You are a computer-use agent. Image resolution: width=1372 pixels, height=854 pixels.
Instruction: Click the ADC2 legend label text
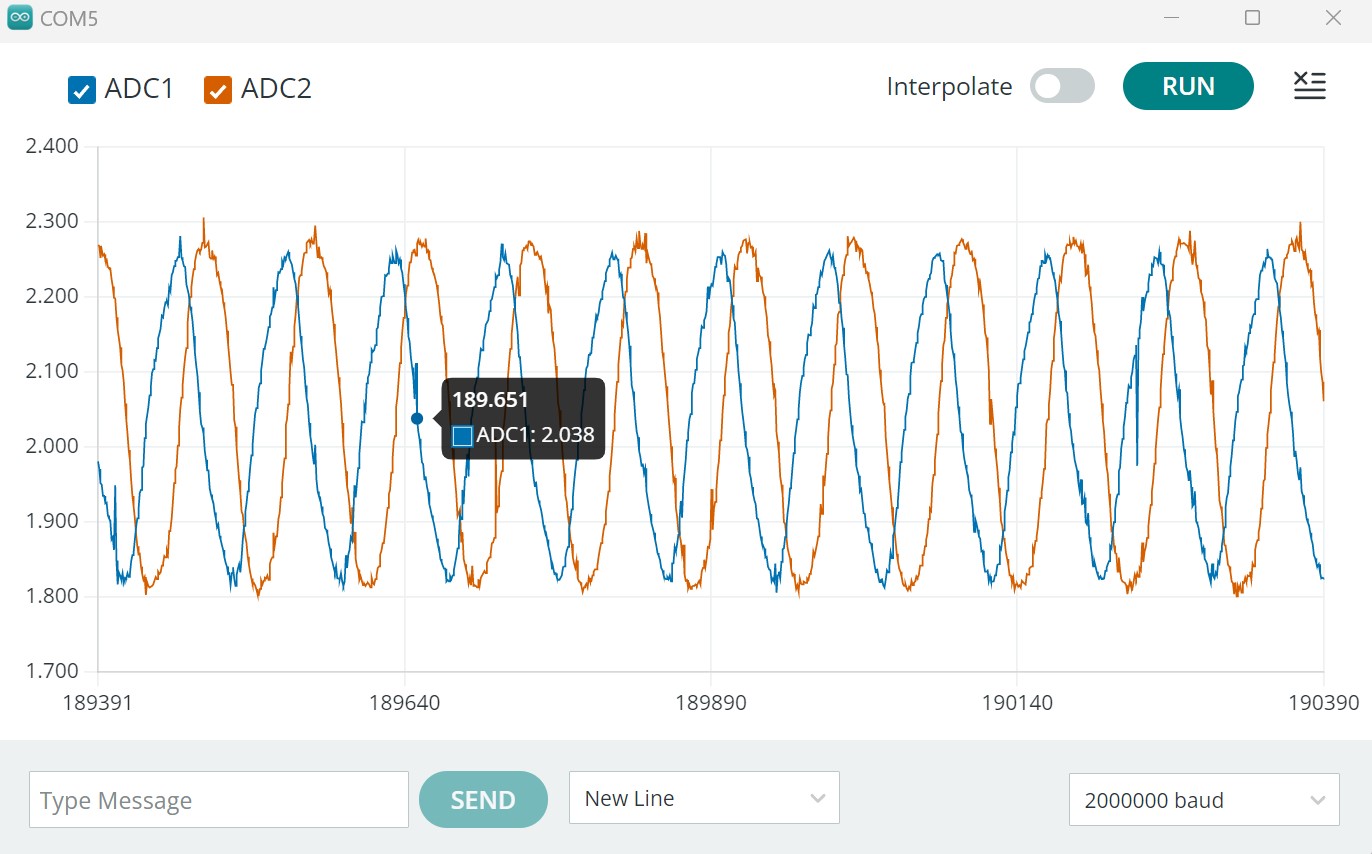(x=276, y=89)
